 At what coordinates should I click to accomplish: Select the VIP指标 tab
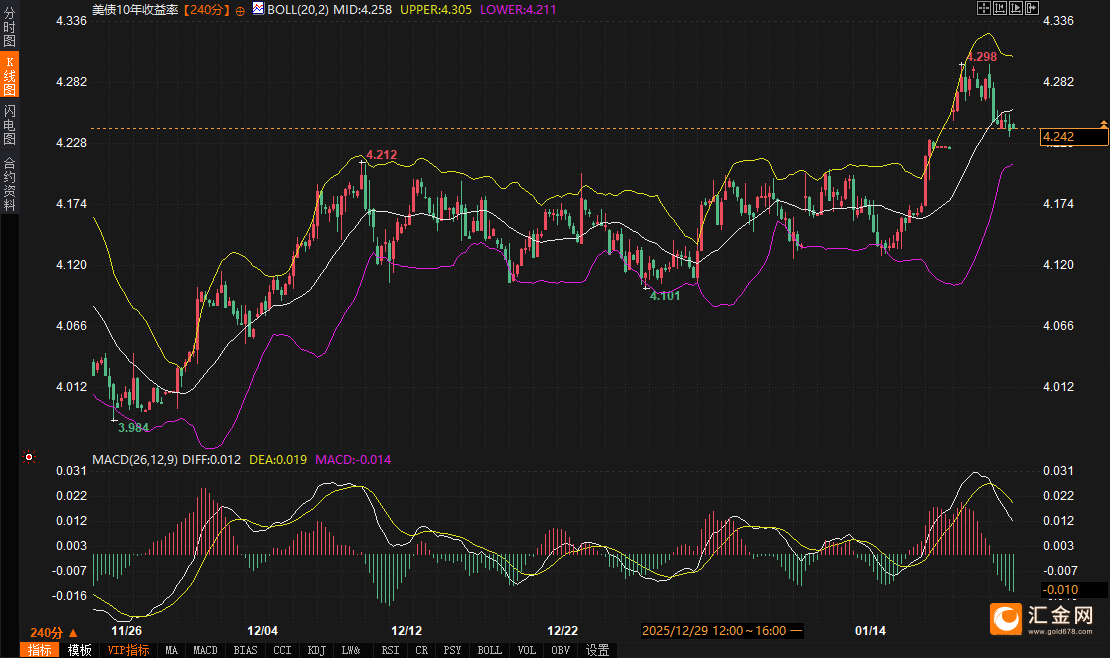click(128, 650)
